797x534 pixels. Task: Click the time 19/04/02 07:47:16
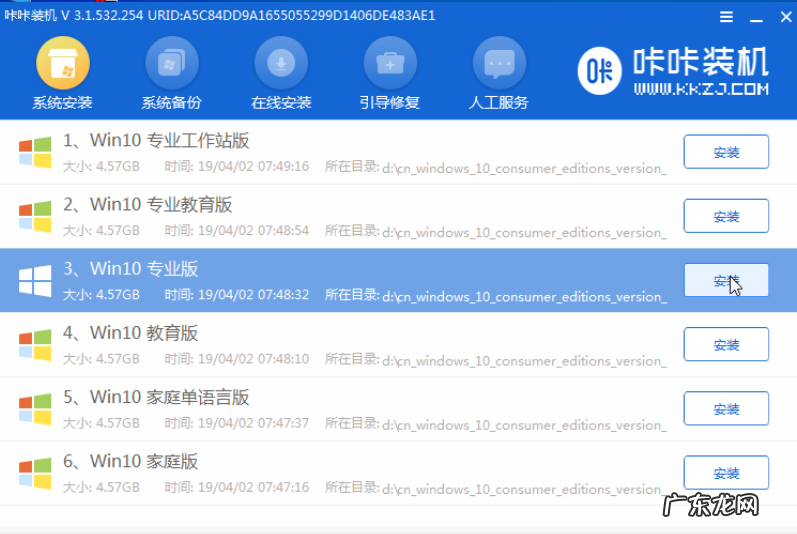pyautogui.click(x=253, y=487)
